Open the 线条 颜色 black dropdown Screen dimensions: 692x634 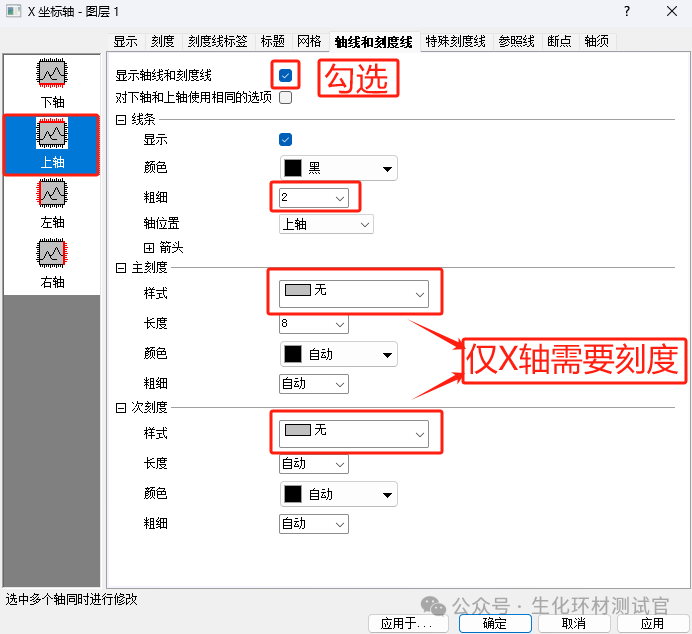coord(338,168)
